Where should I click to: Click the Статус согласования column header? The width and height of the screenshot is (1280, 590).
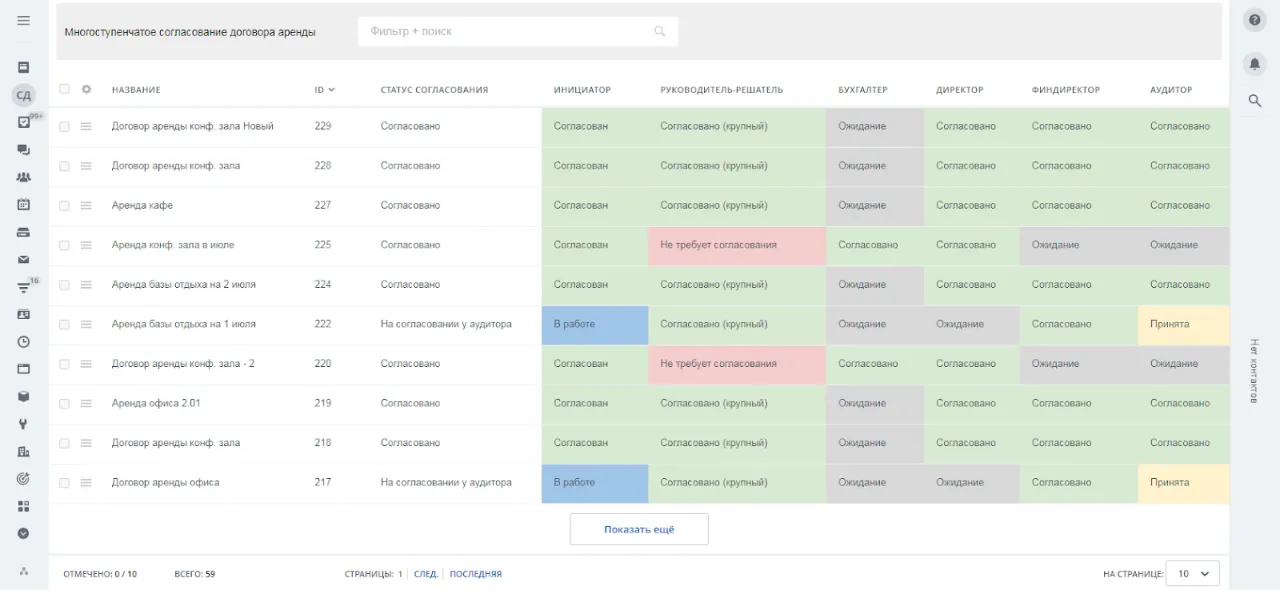coord(434,90)
